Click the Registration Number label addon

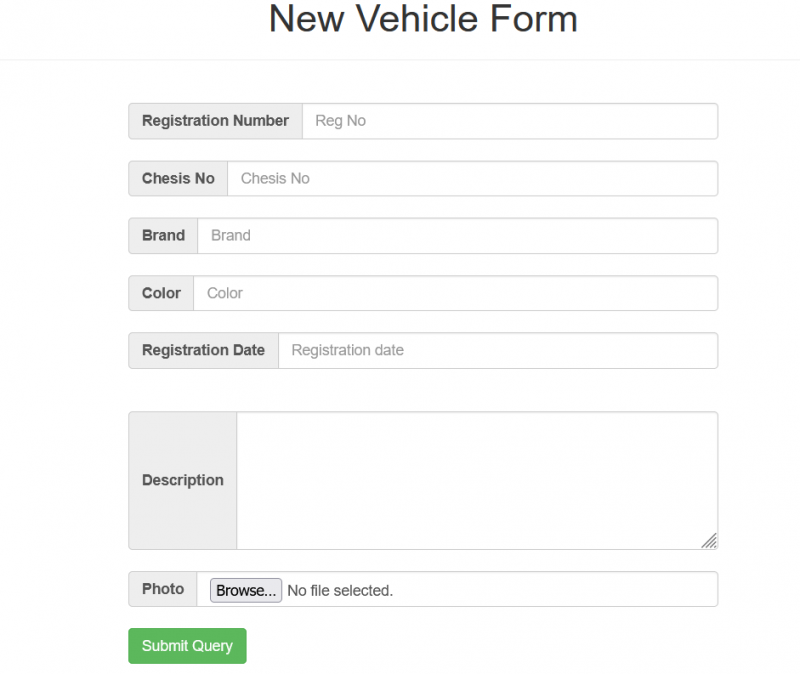[215, 121]
